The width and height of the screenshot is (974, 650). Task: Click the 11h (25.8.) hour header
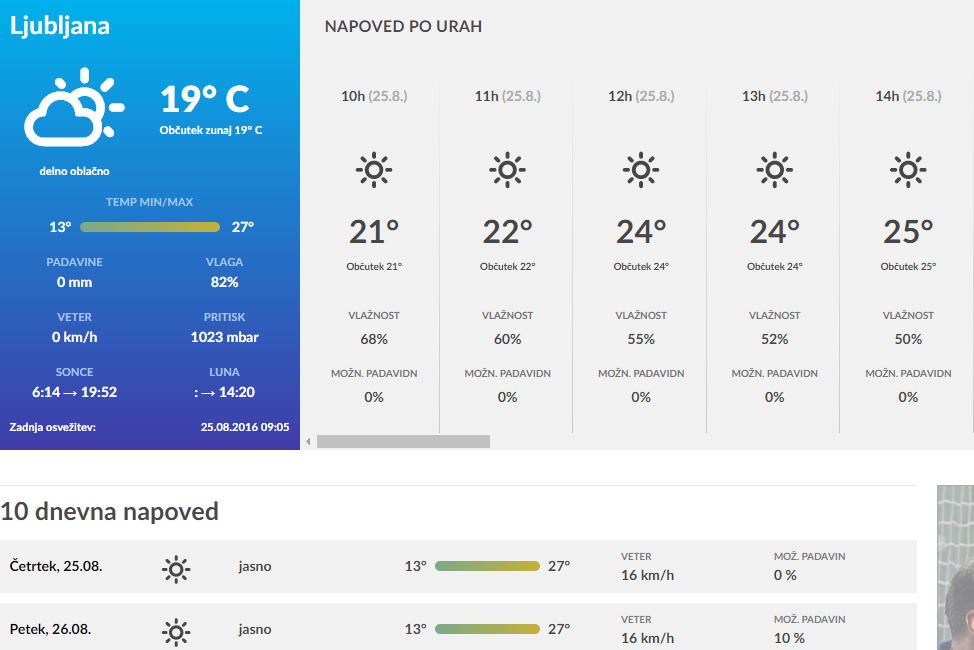pyautogui.click(x=507, y=96)
